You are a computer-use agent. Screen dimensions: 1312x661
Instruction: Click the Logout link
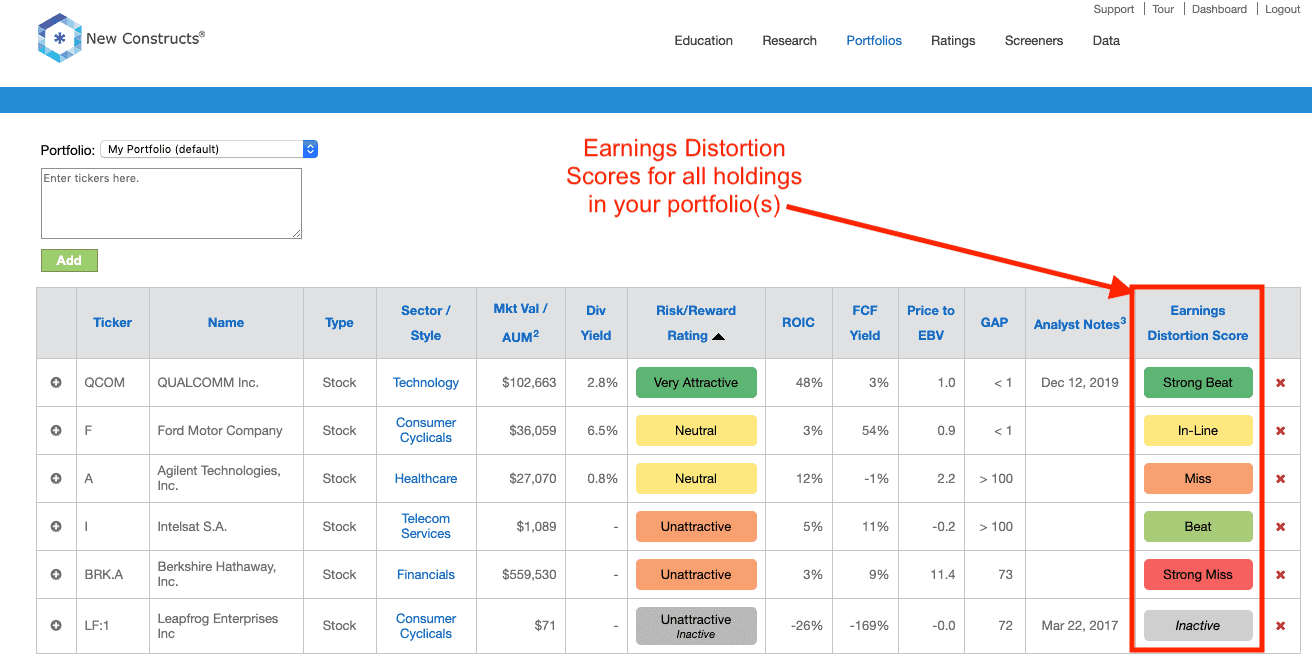(1283, 9)
